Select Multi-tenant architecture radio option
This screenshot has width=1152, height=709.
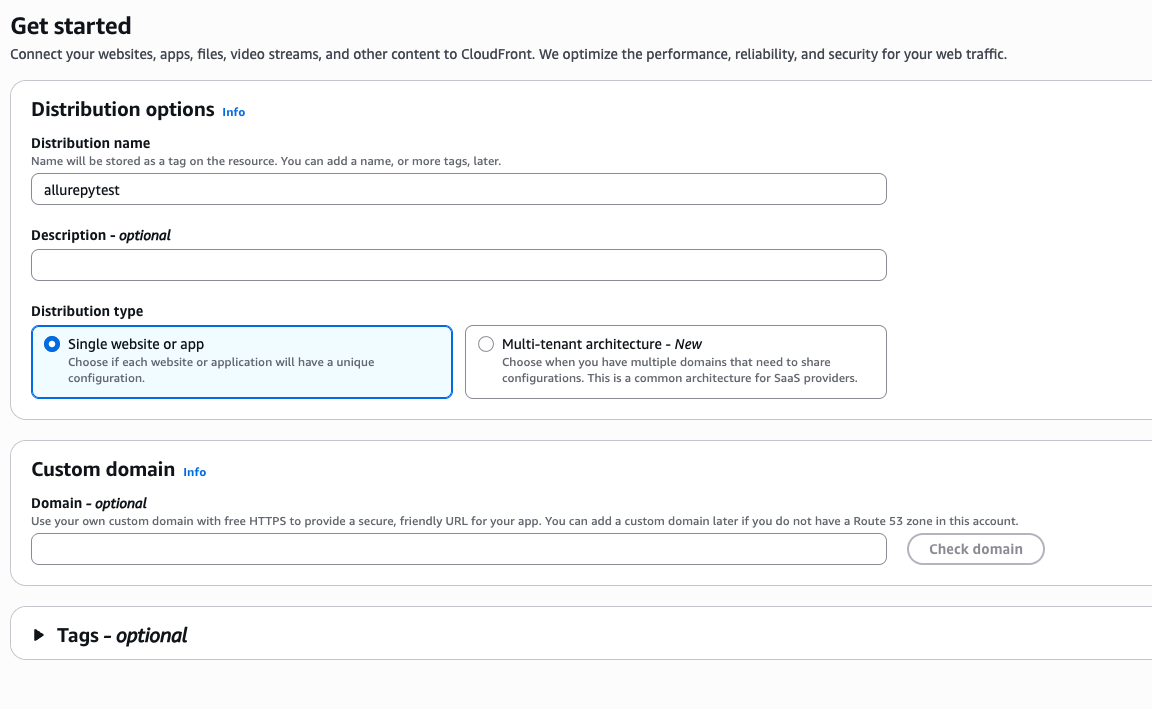click(486, 344)
